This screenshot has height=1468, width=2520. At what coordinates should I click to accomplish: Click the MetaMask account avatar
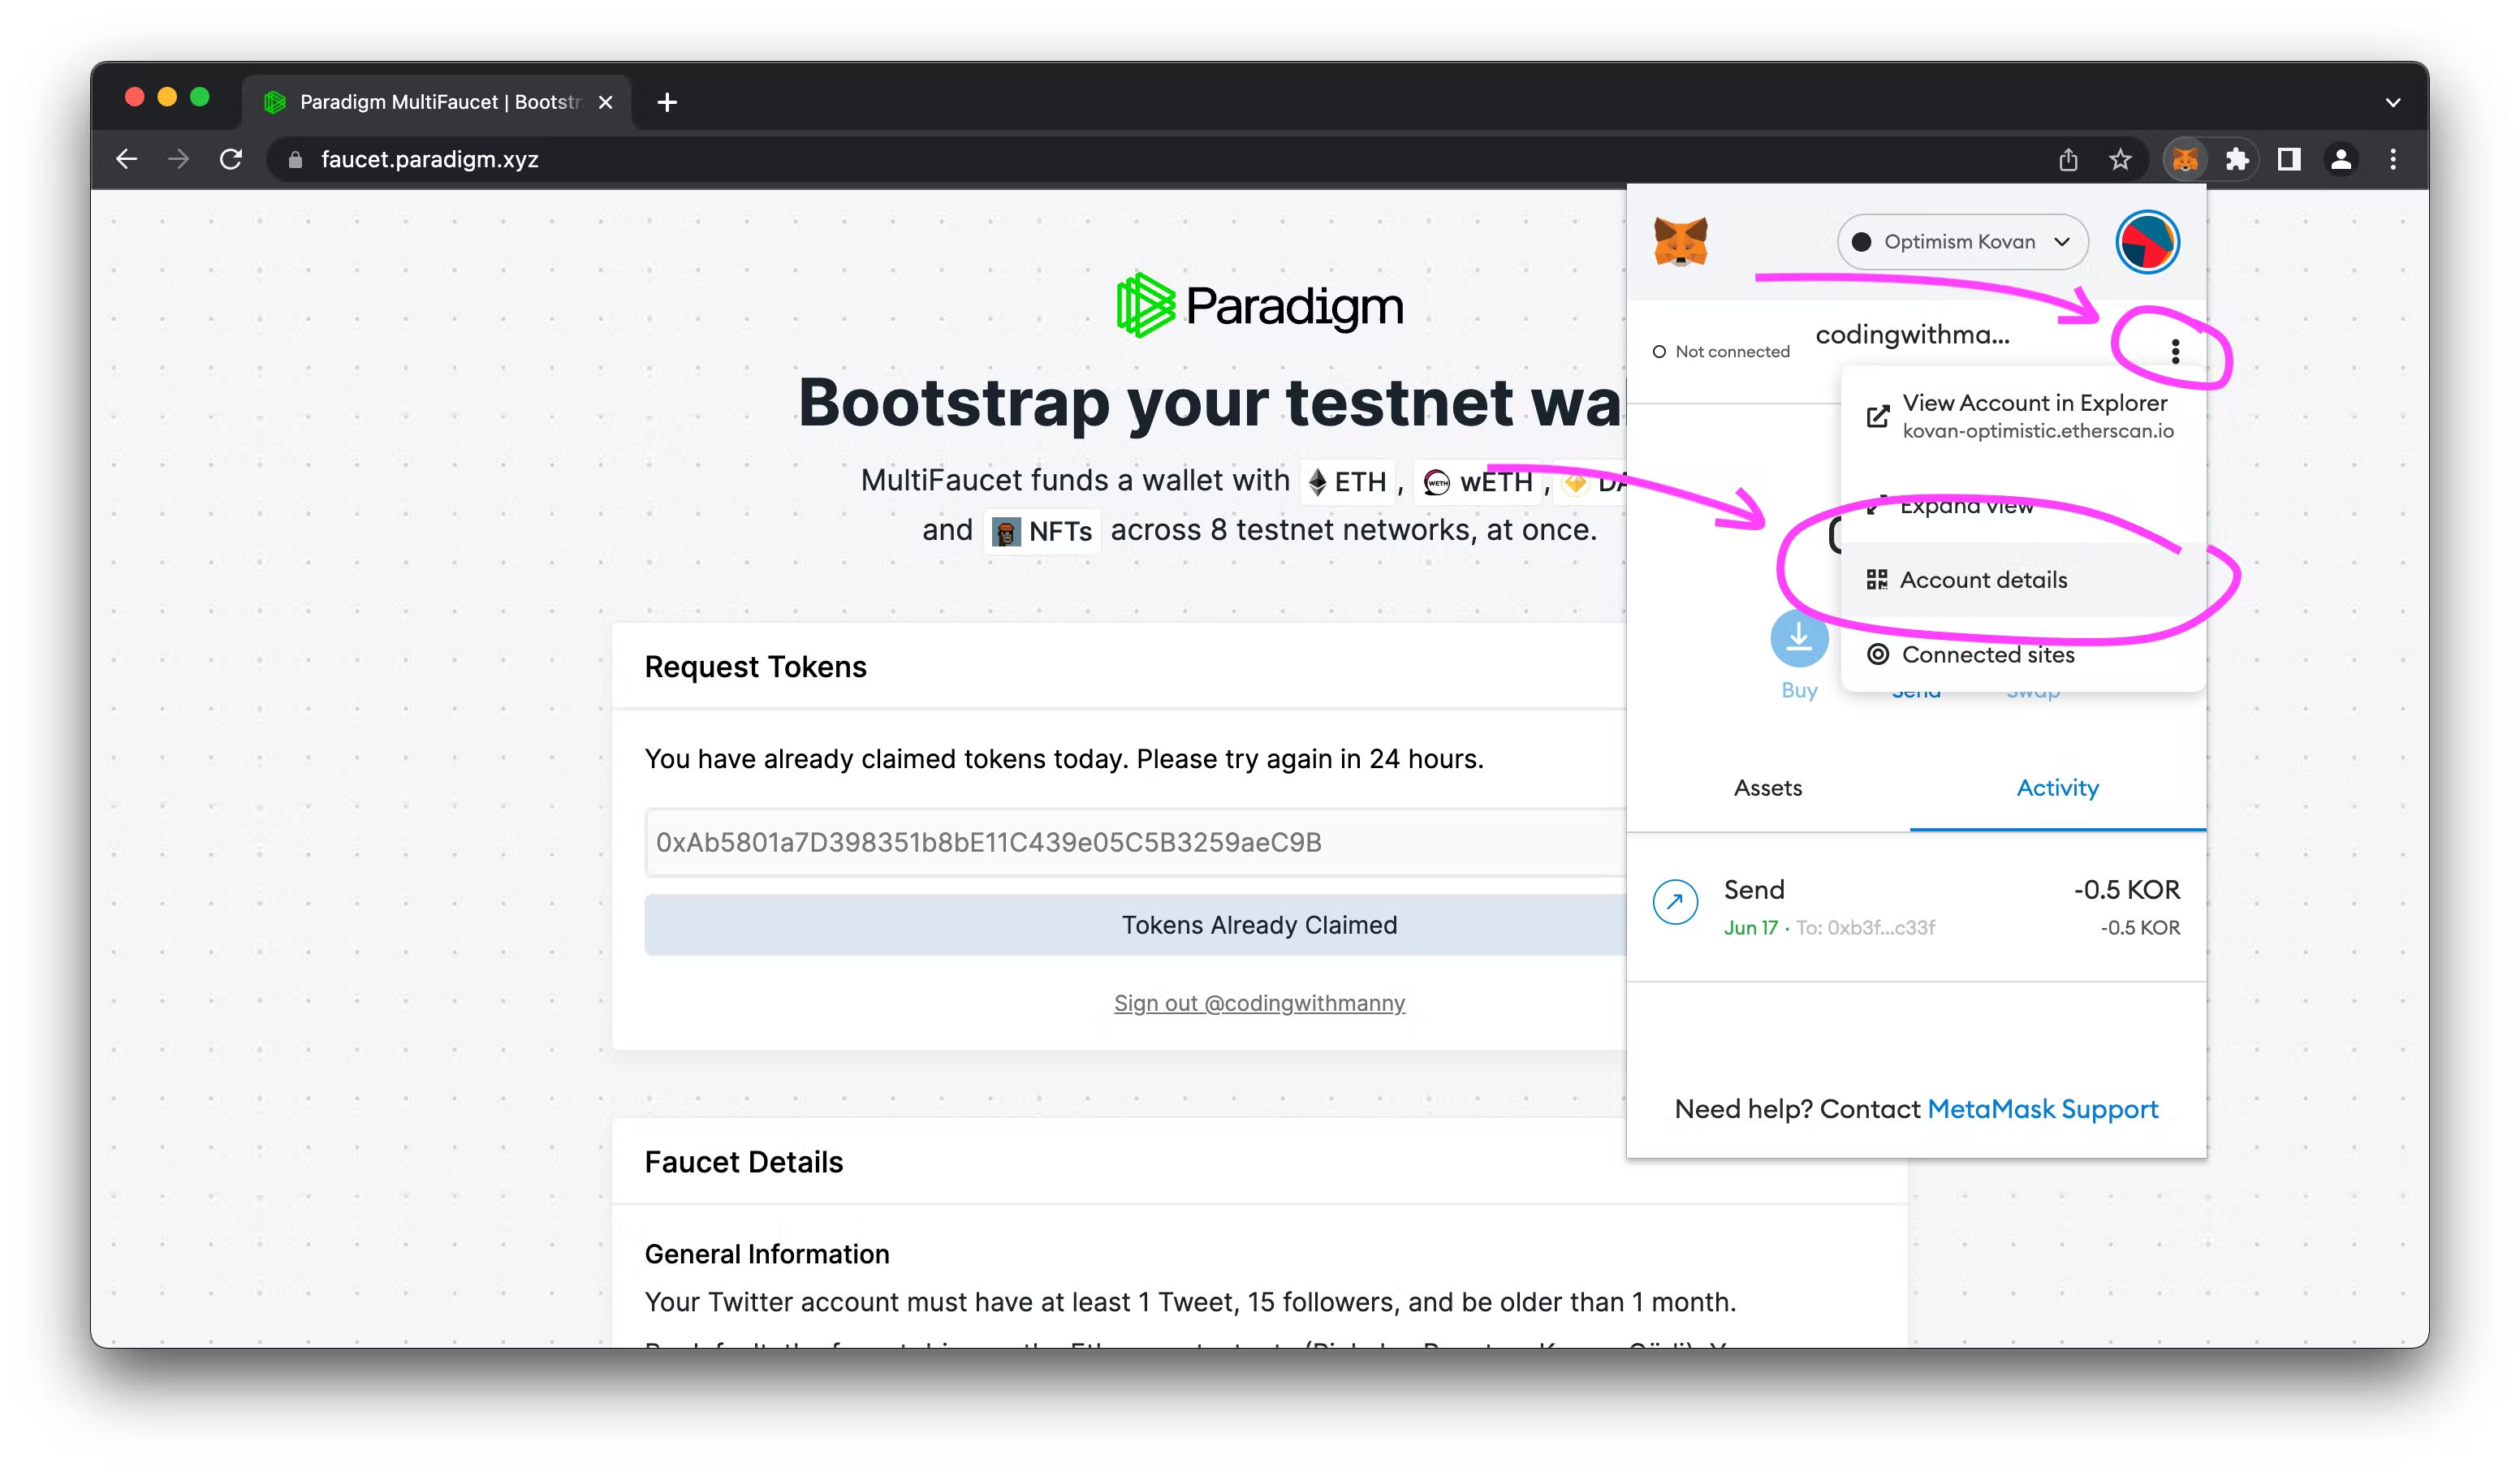2147,242
